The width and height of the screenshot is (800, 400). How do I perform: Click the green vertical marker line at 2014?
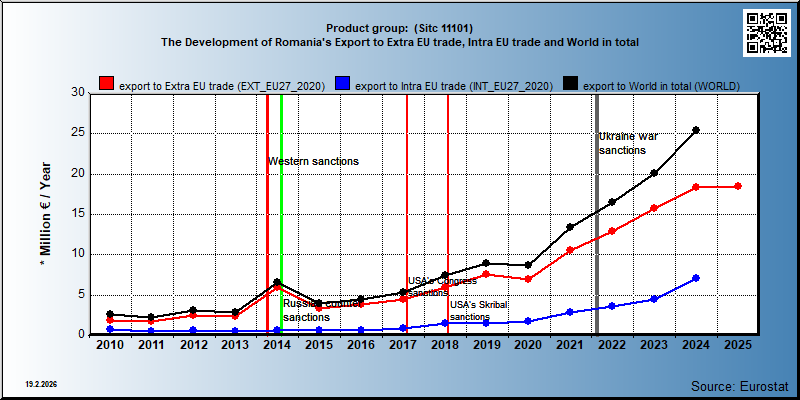[281, 214]
